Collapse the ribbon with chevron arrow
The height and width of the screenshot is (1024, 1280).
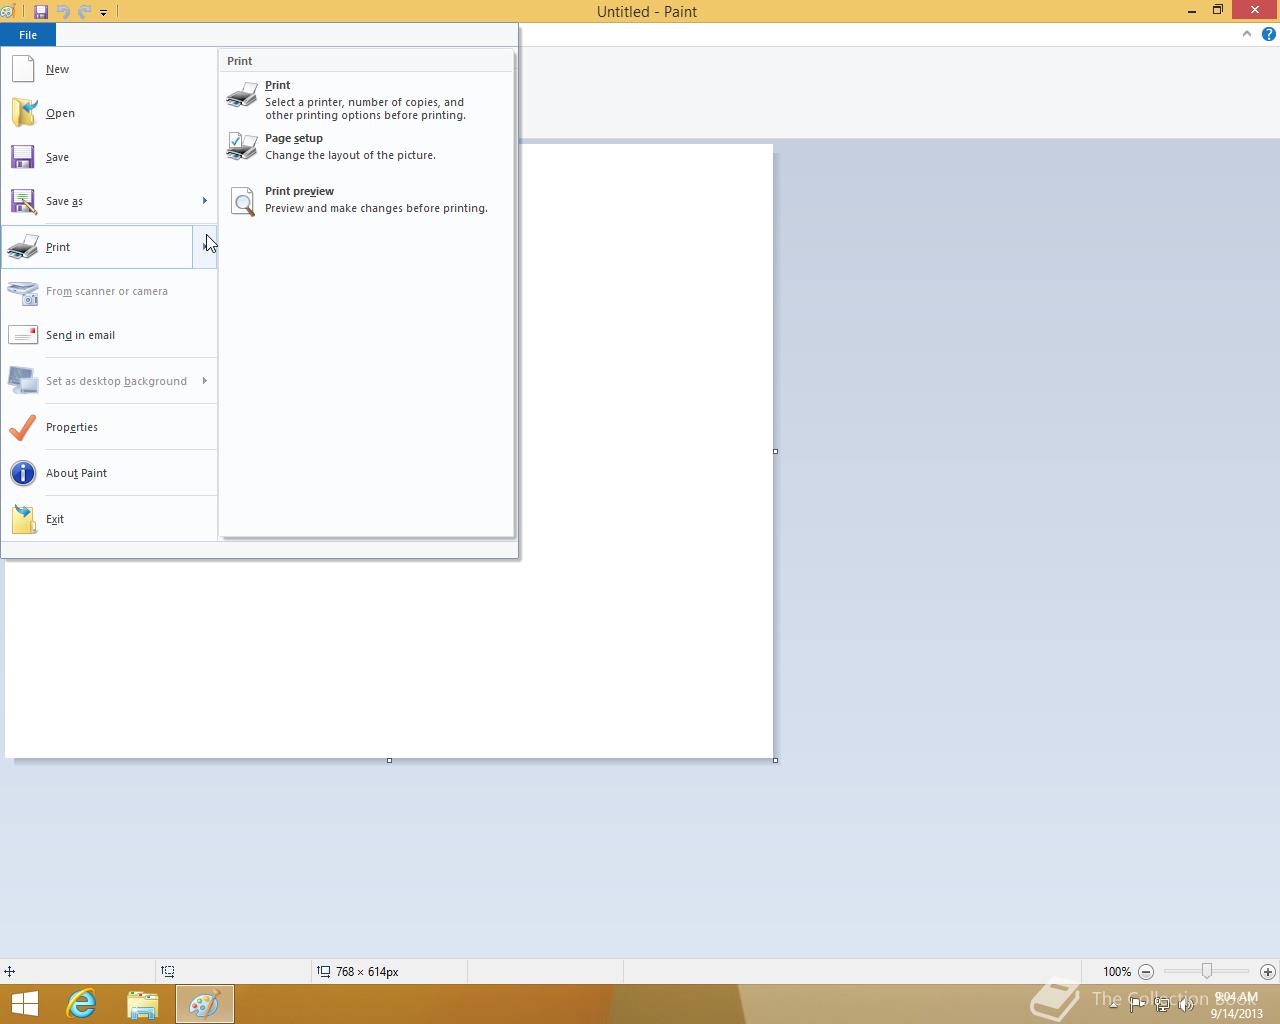1246,34
